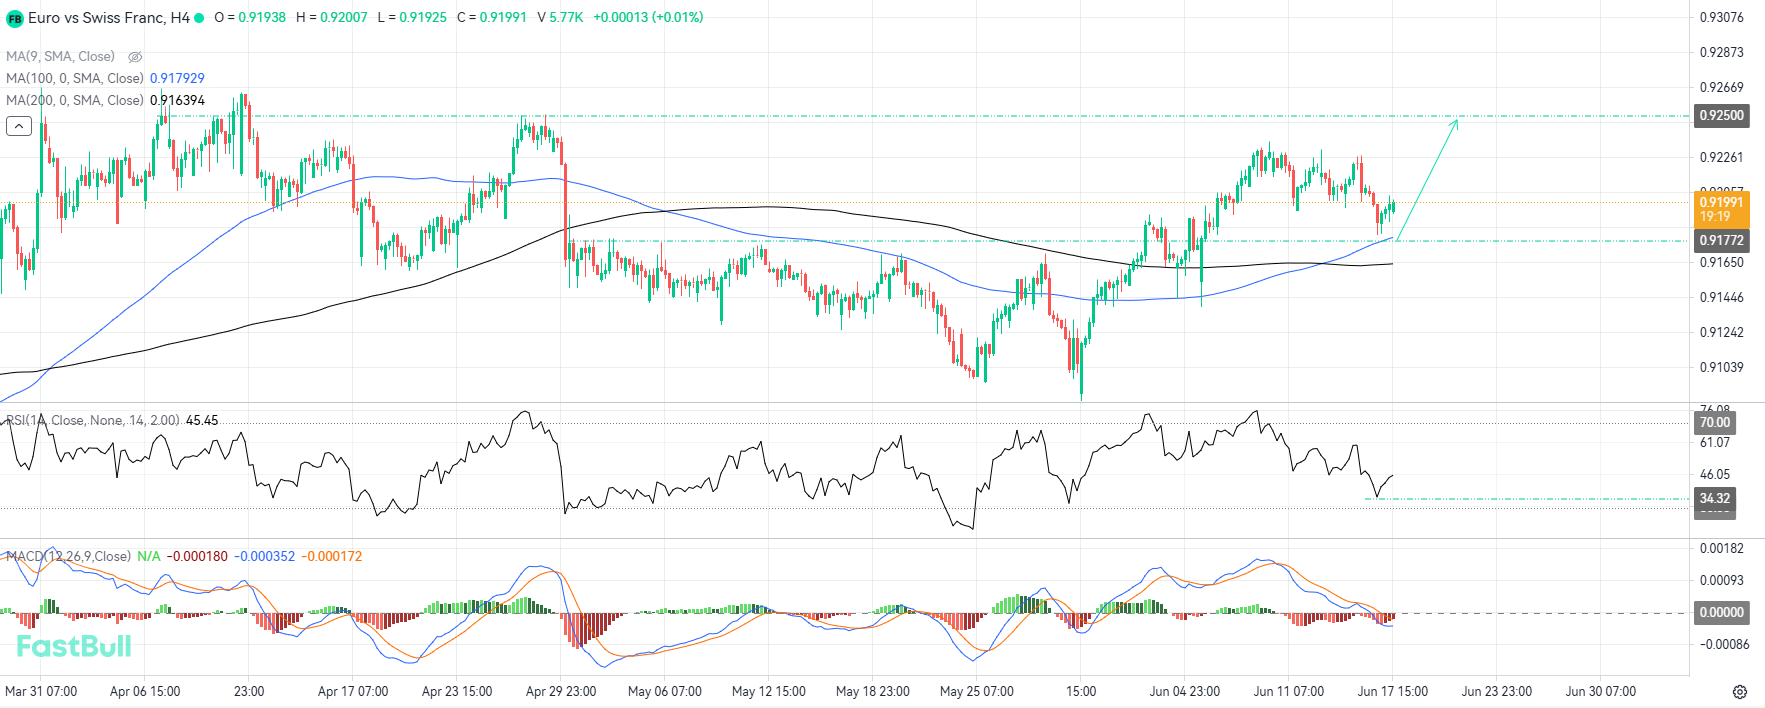The width and height of the screenshot is (1765, 708).
Task: Select the current price label 0.91991
Action: (x=1721, y=209)
